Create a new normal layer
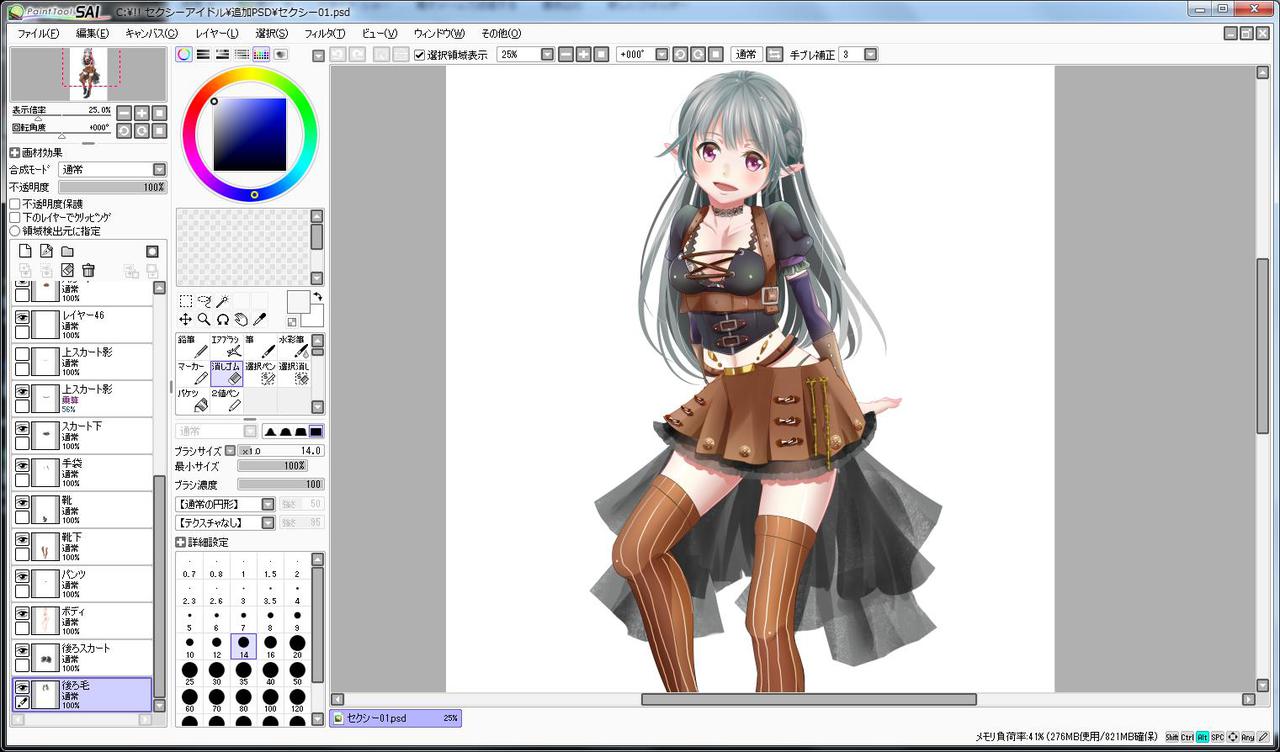1280x752 pixels. click(26, 251)
